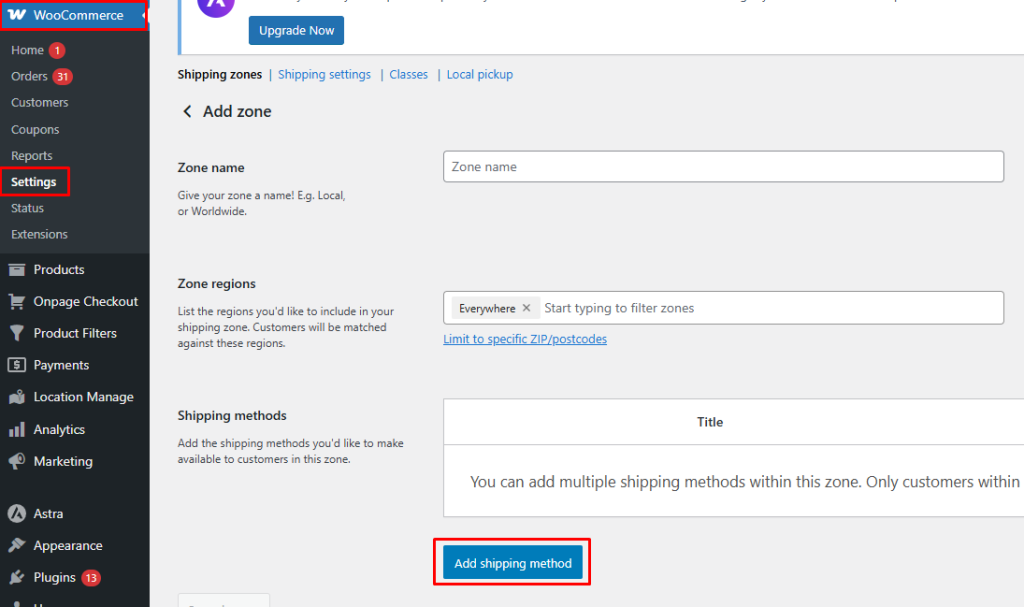The image size is (1024, 607).
Task: Click the Add shipping method button
Action: coord(512,563)
